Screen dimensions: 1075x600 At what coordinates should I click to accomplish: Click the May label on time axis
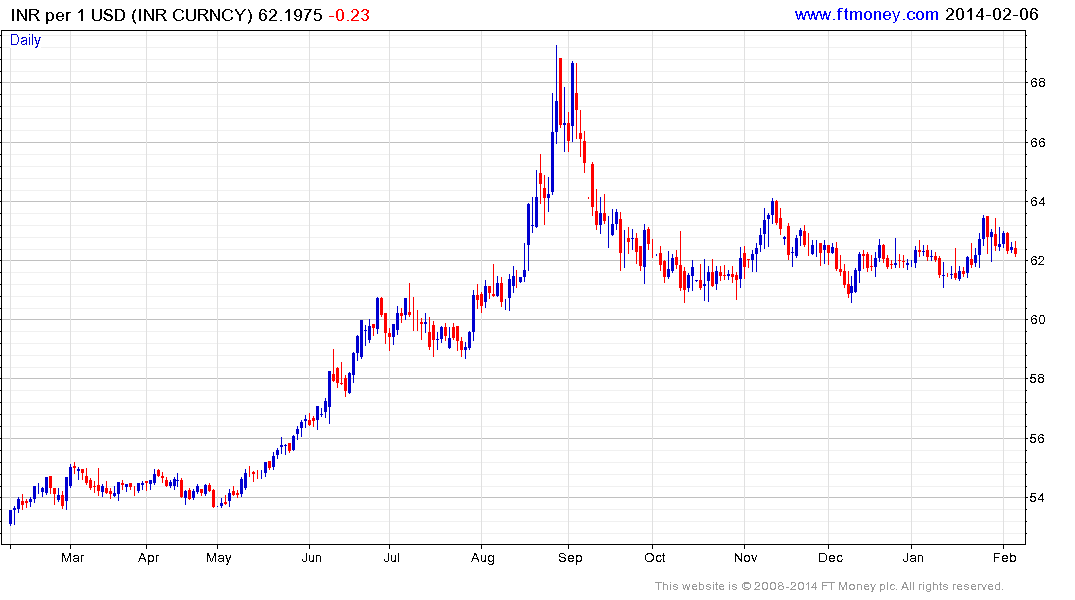pyautogui.click(x=219, y=557)
